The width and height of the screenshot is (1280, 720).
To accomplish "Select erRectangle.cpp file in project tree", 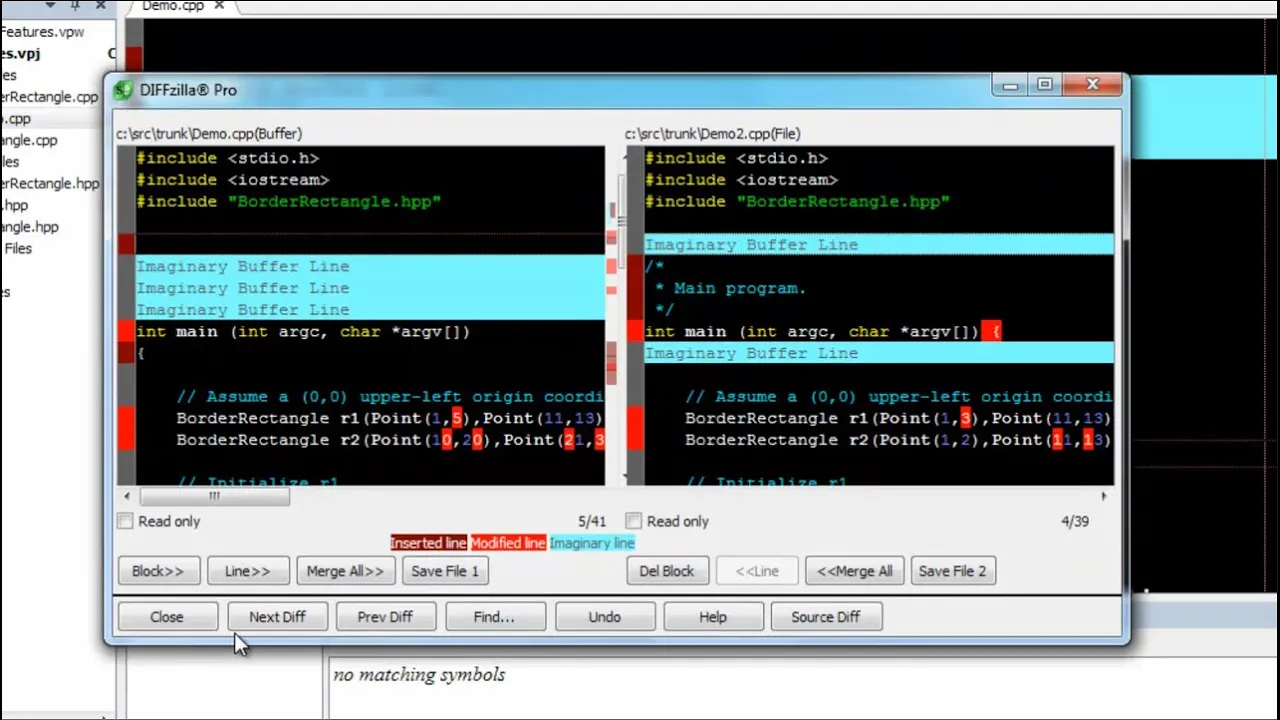I will (49, 97).
